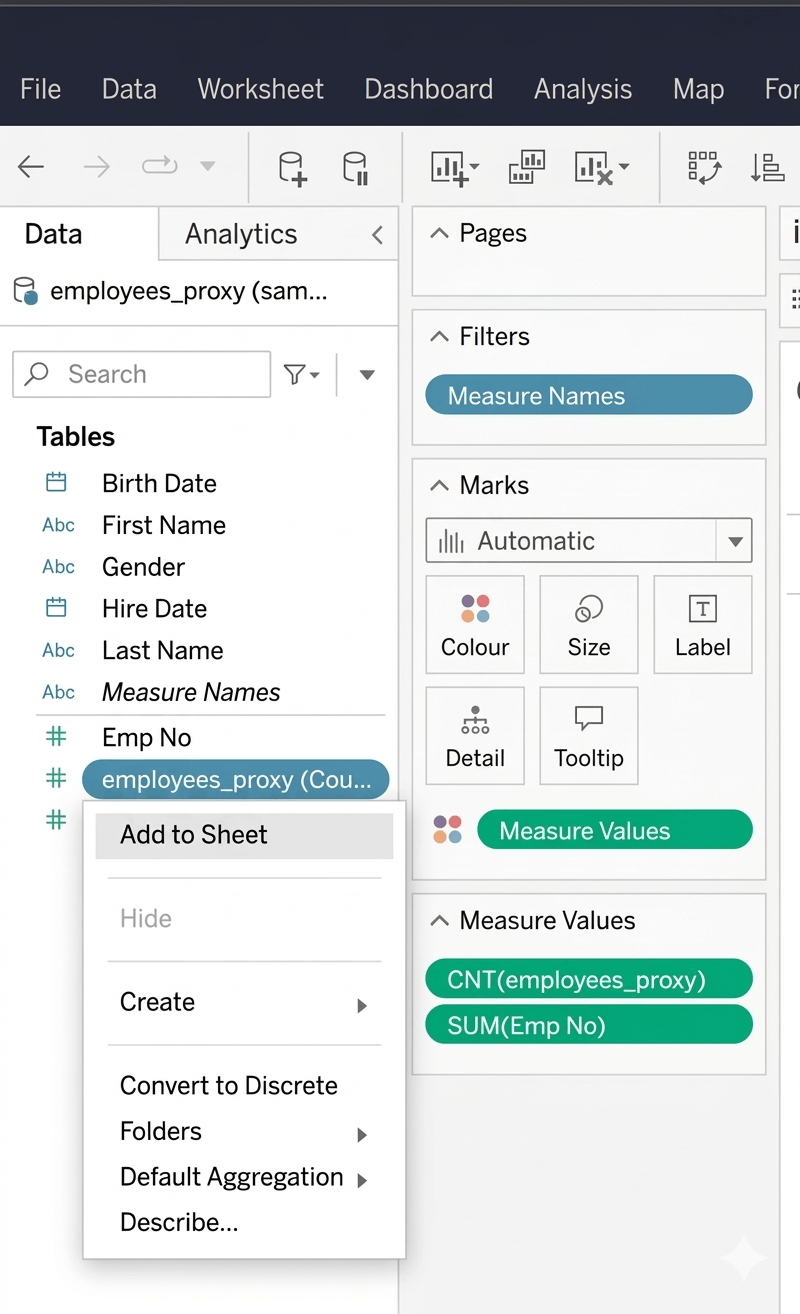800x1314 pixels.
Task: Click the Pause Auto Updates icon
Action: coord(355,168)
